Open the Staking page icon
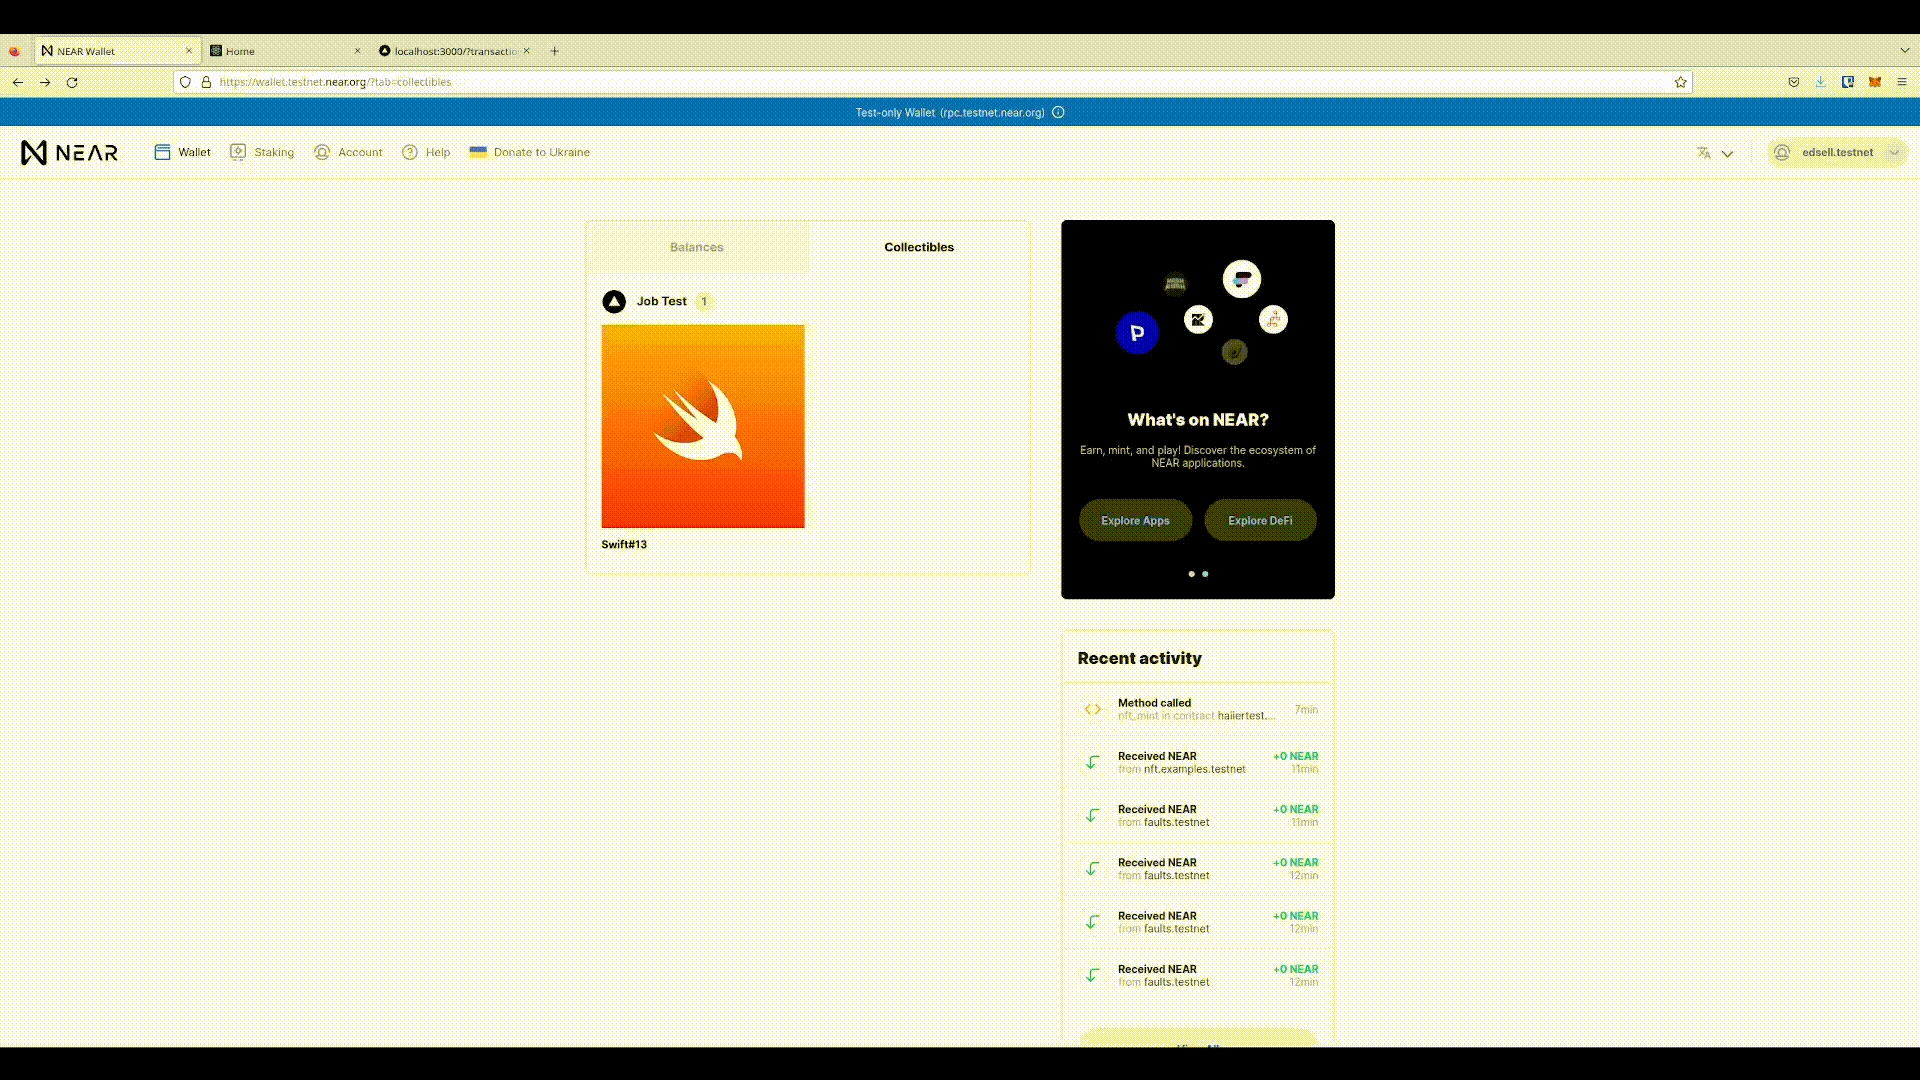Screen dimensions: 1920x1080 click(x=238, y=152)
